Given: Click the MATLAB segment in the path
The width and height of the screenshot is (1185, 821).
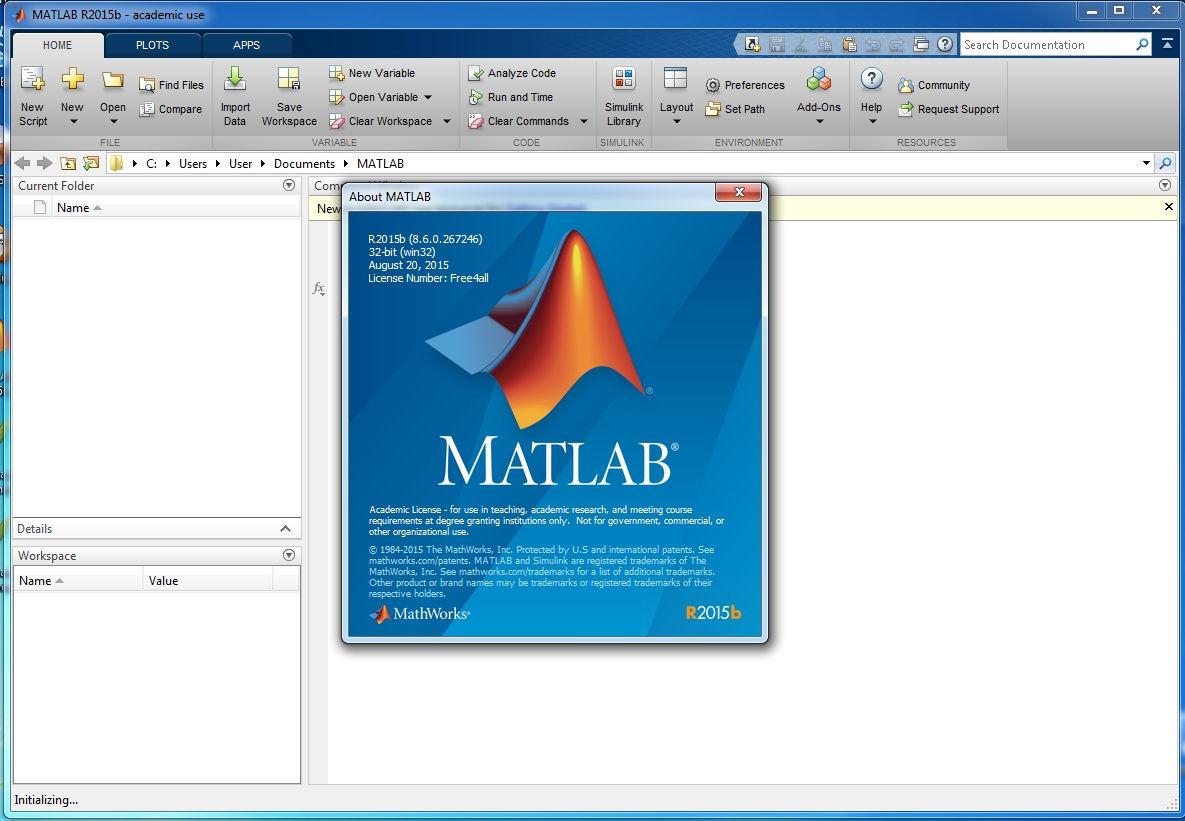Looking at the screenshot, I should pos(380,163).
